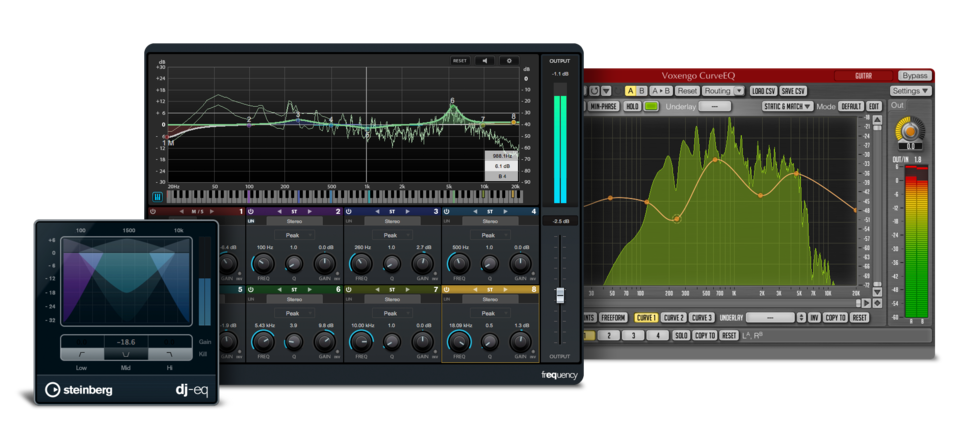Screen dimensions: 960x443
Task: Open band 8 Peak filter type dropdown
Action: tap(490, 313)
